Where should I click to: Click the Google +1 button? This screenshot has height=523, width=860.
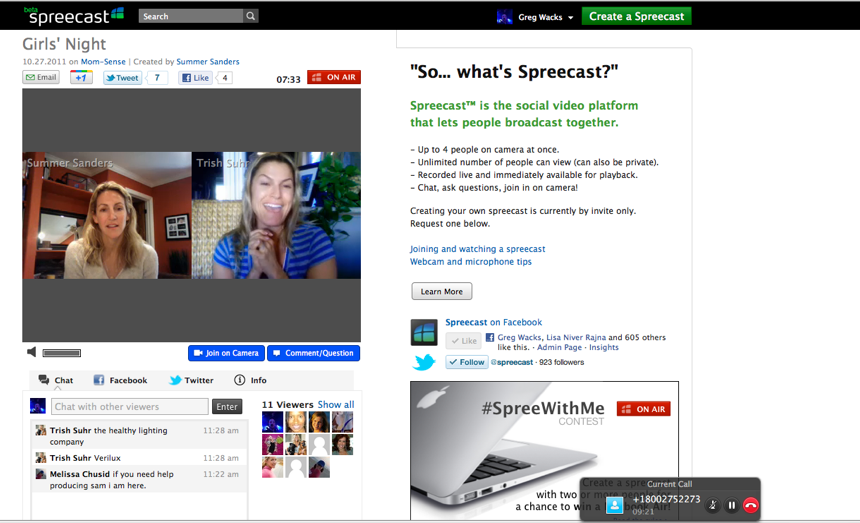(81, 77)
